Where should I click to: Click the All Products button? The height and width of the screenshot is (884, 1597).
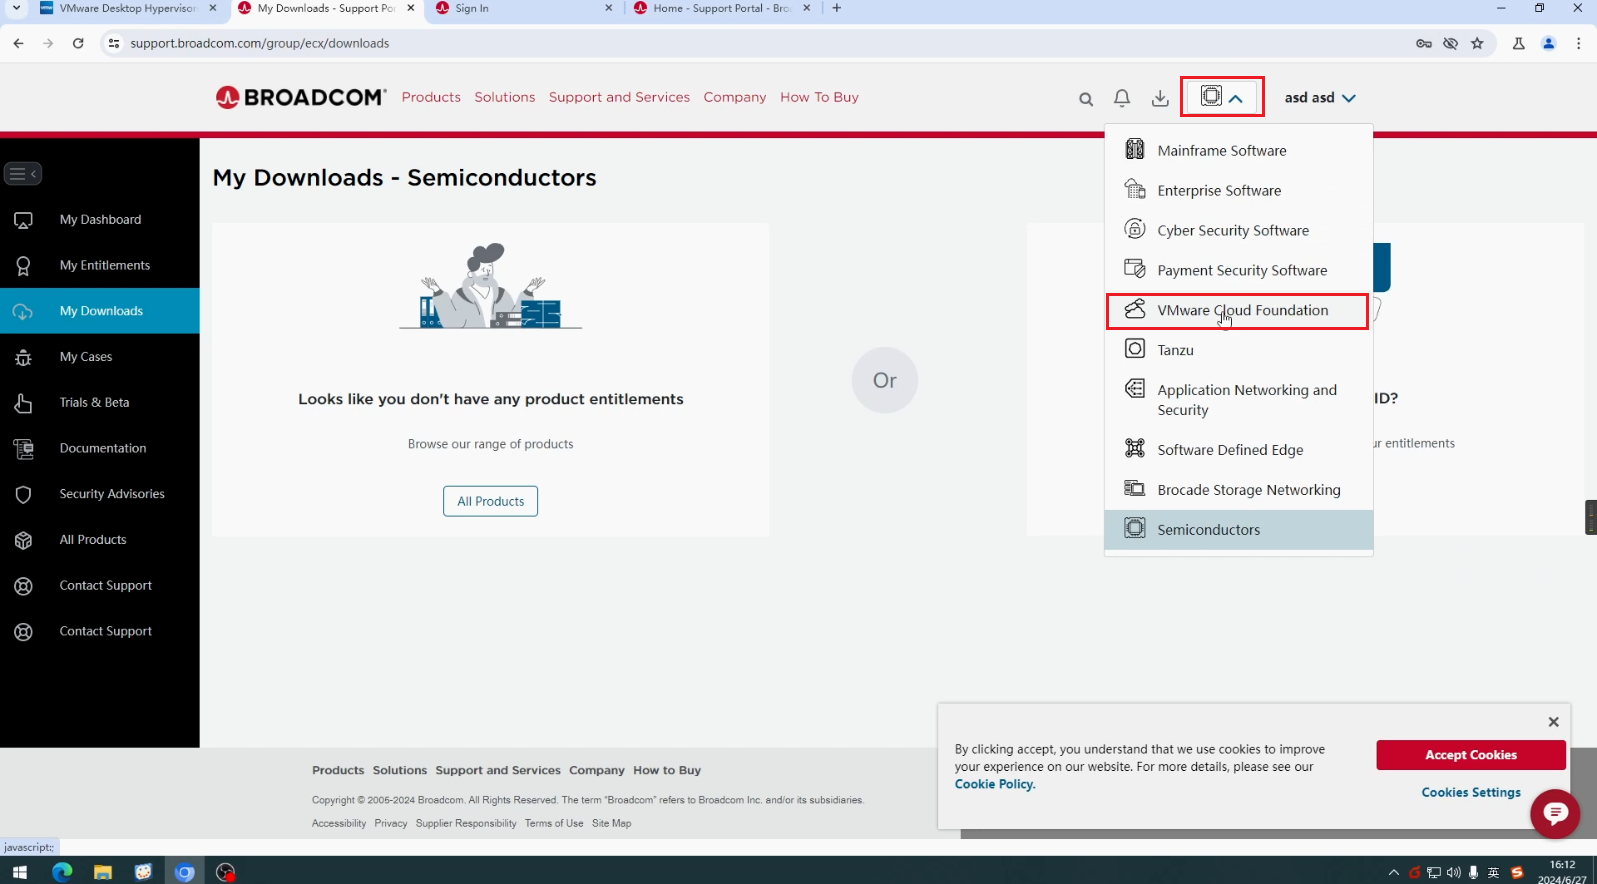490,501
